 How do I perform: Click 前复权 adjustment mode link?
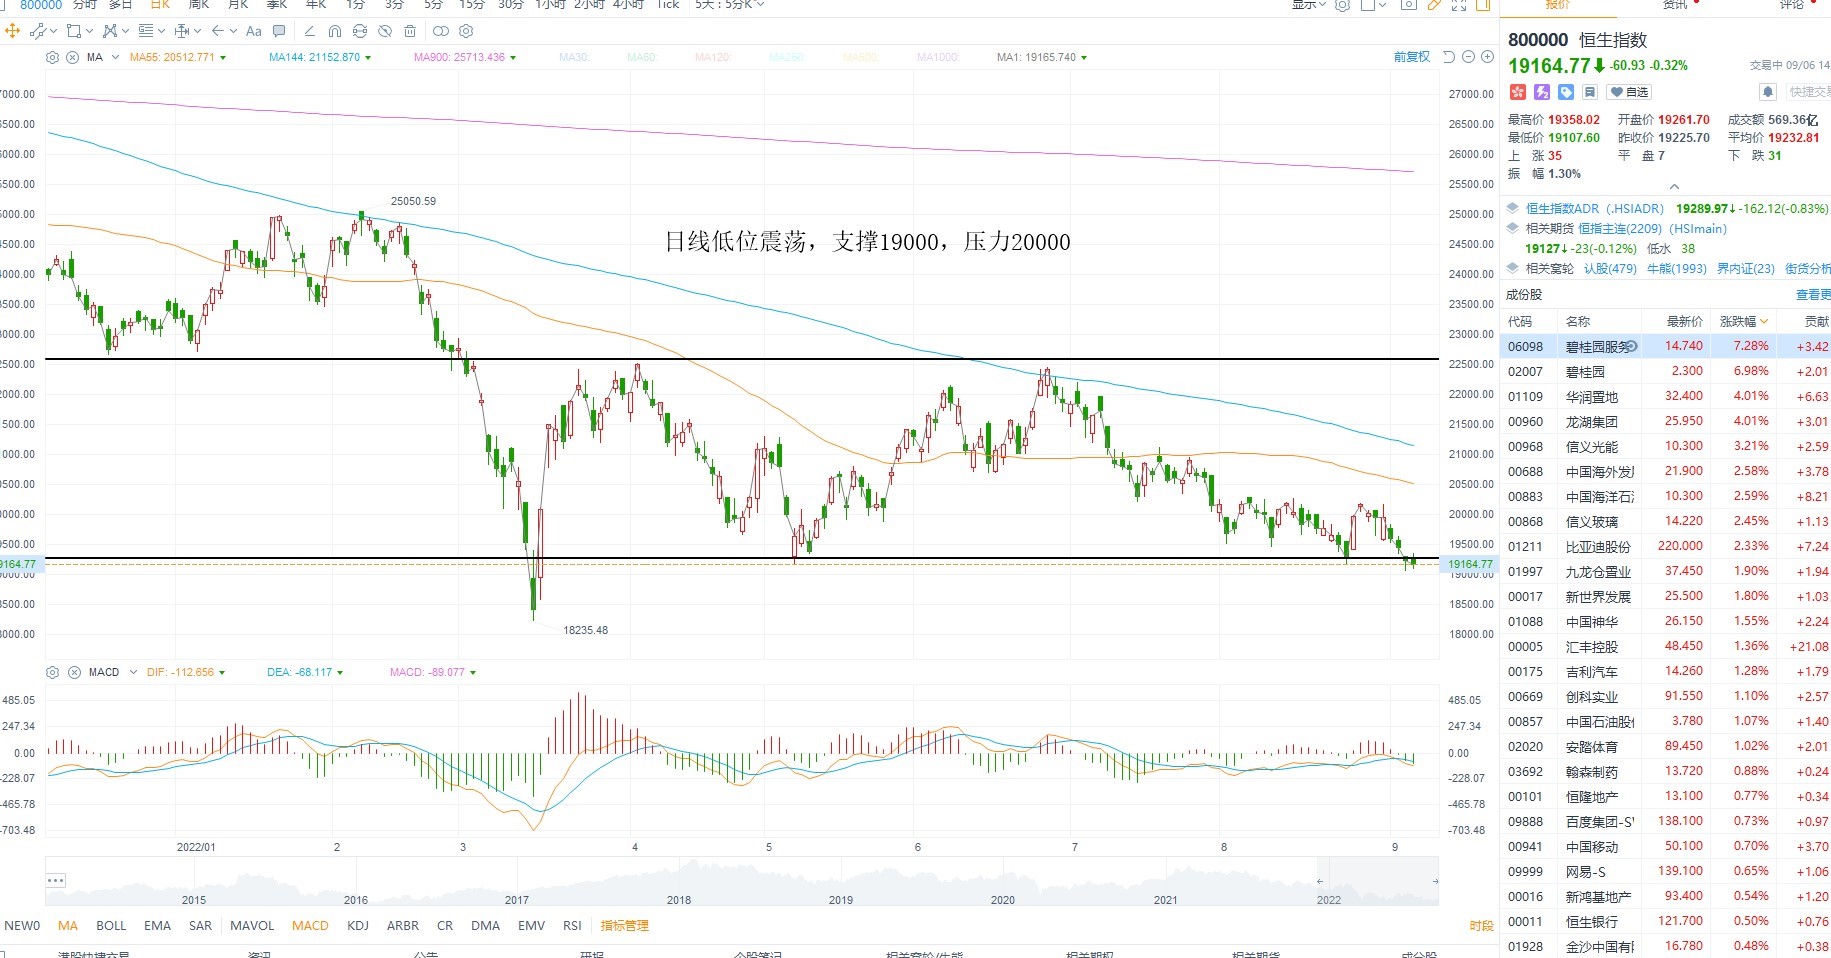[1412, 57]
